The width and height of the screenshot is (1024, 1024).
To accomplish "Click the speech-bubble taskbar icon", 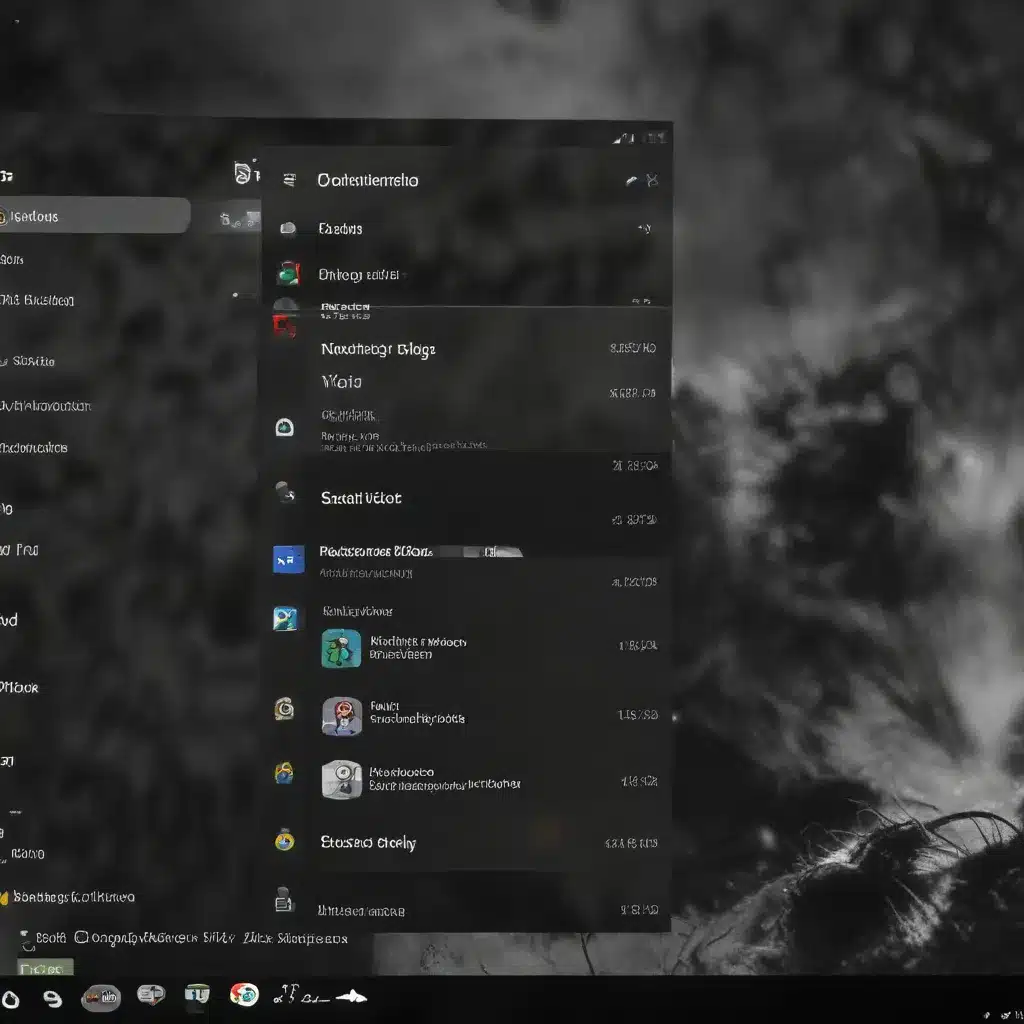I will (151, 995).
